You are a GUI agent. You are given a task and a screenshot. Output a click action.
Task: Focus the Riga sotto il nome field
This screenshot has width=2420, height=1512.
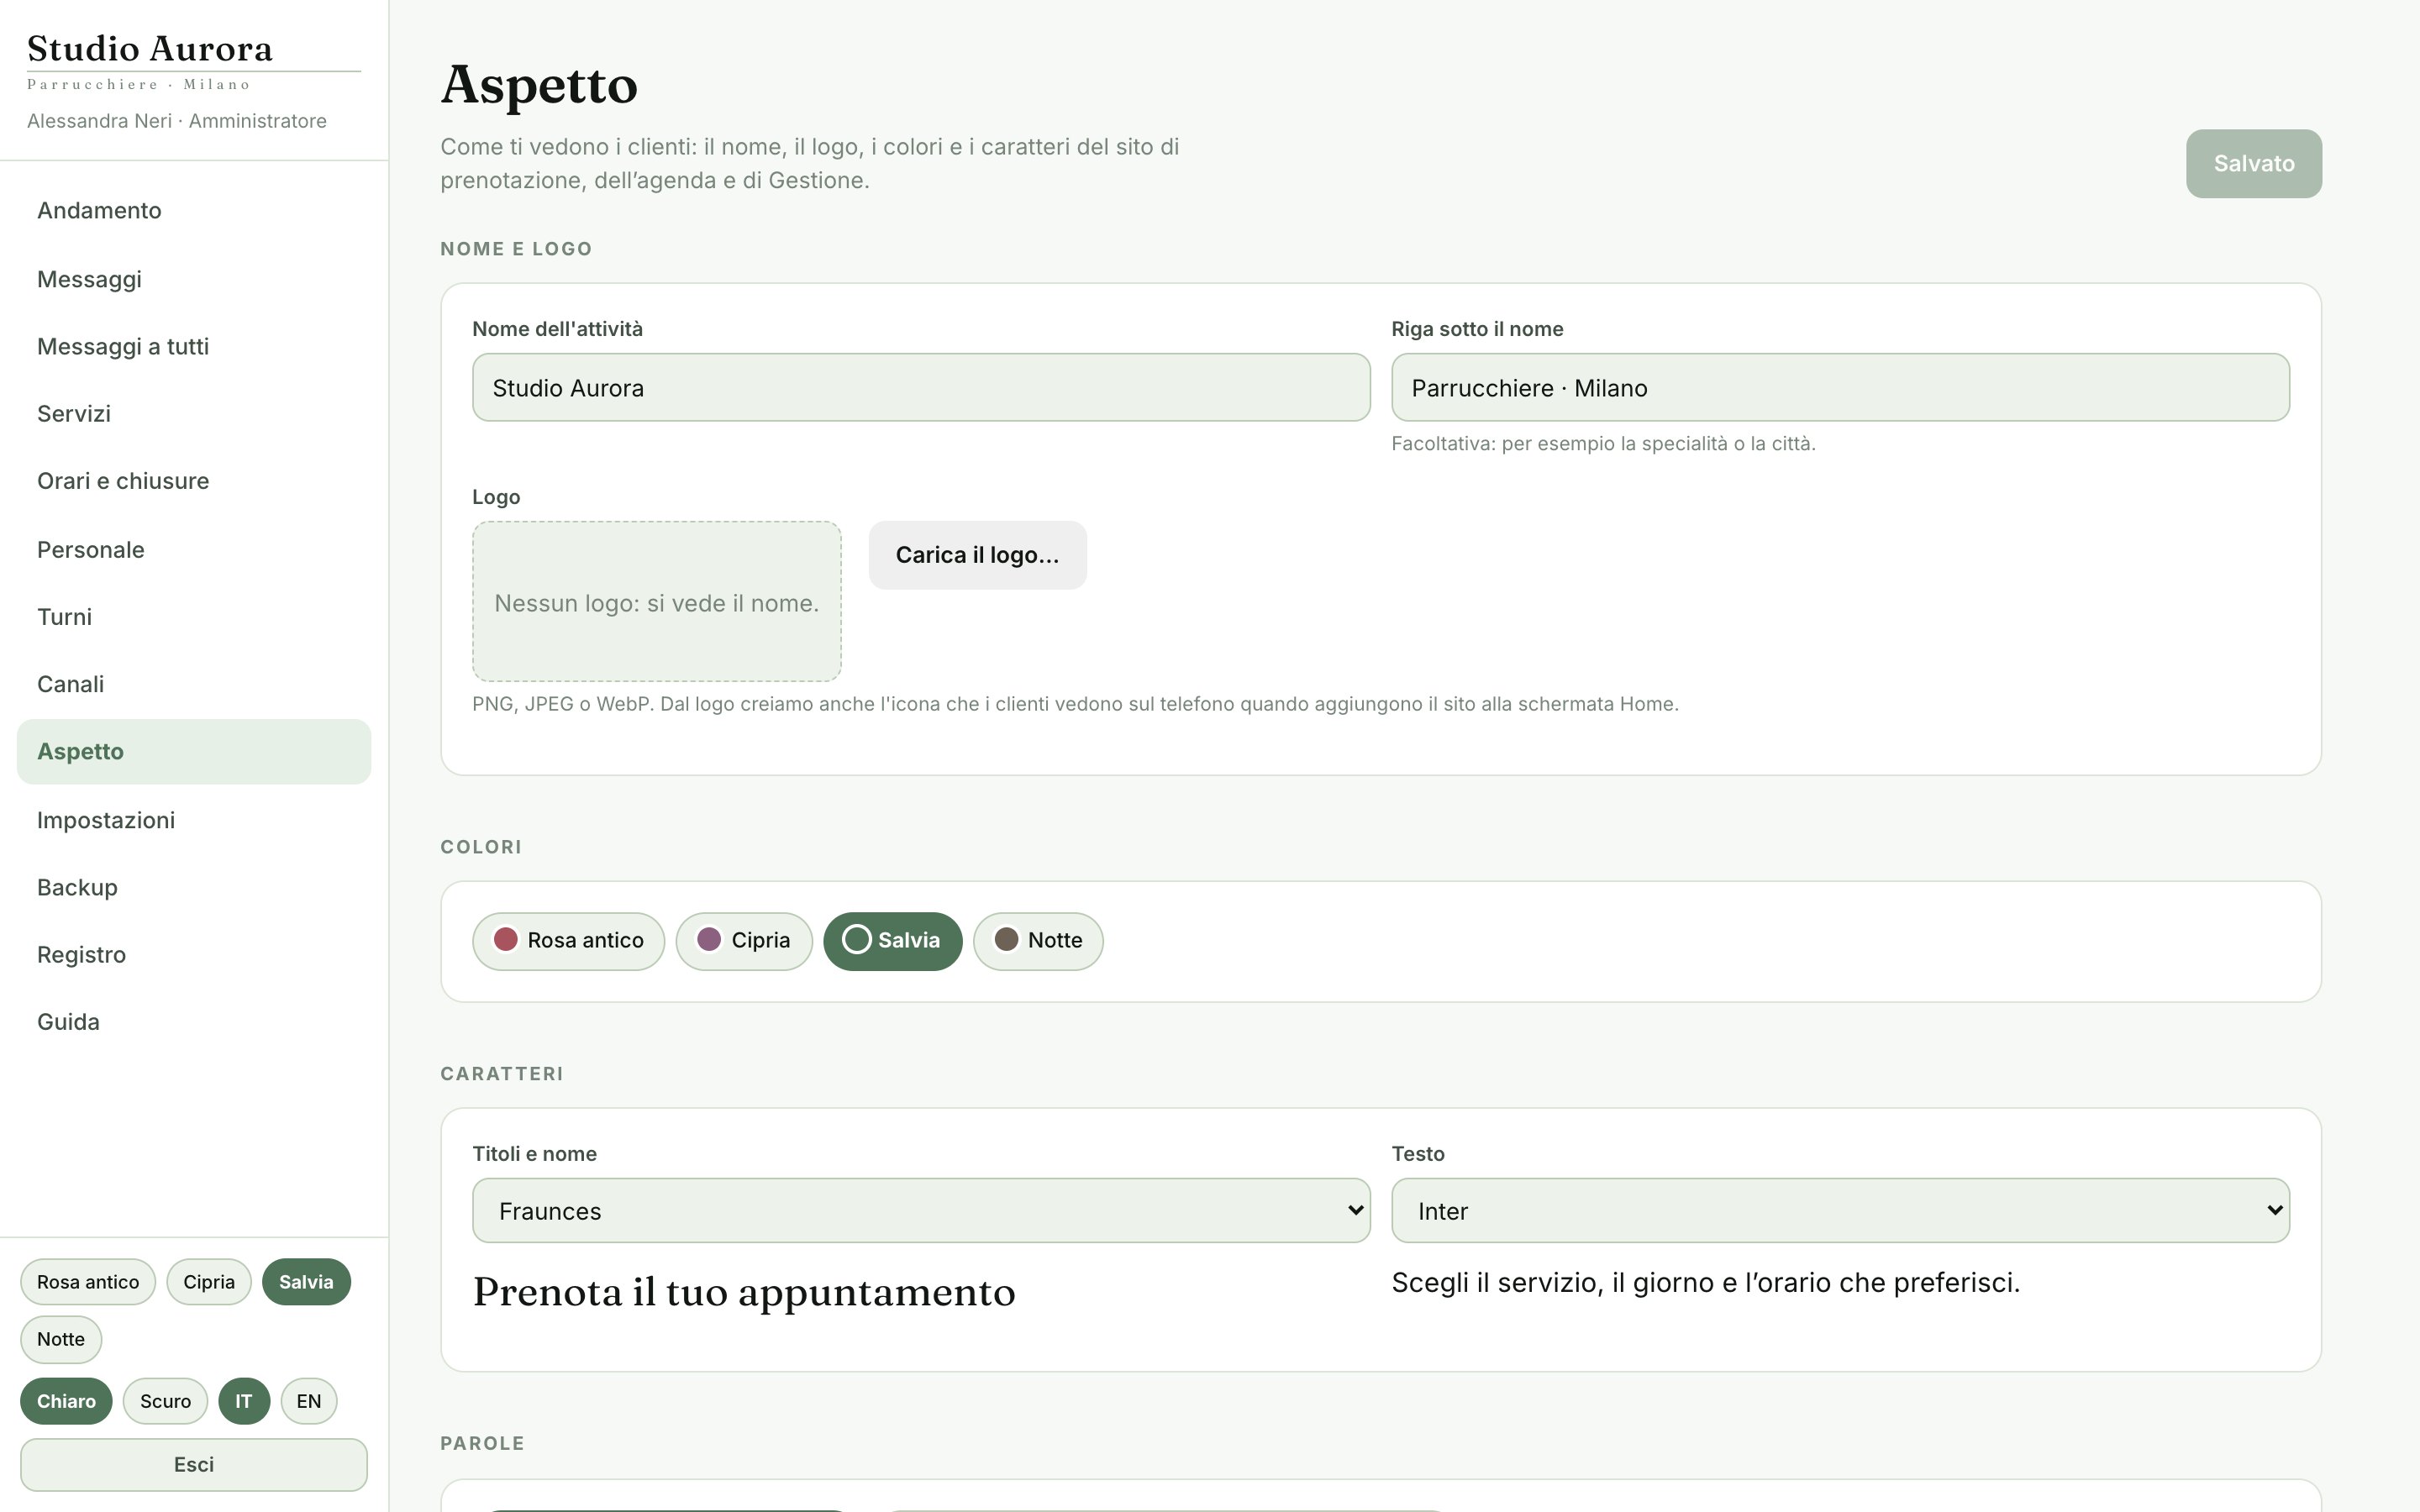pyautogui.click(x=1840, y=387)
